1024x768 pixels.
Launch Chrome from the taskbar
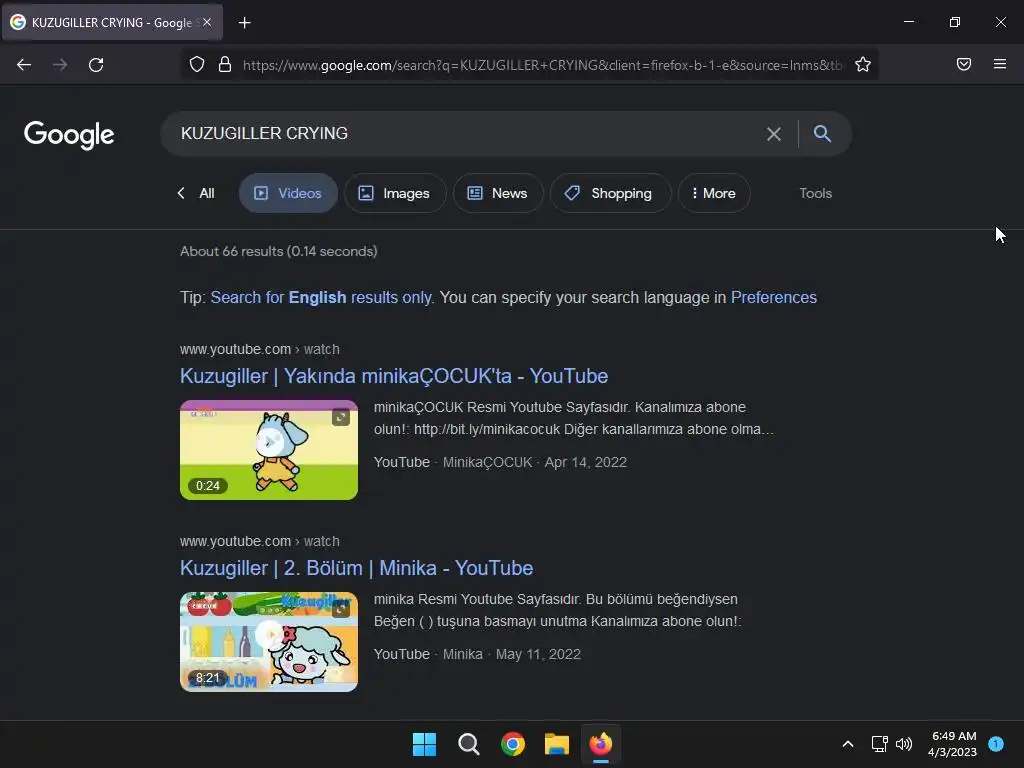pyautogui.click(x=513, y=744)
